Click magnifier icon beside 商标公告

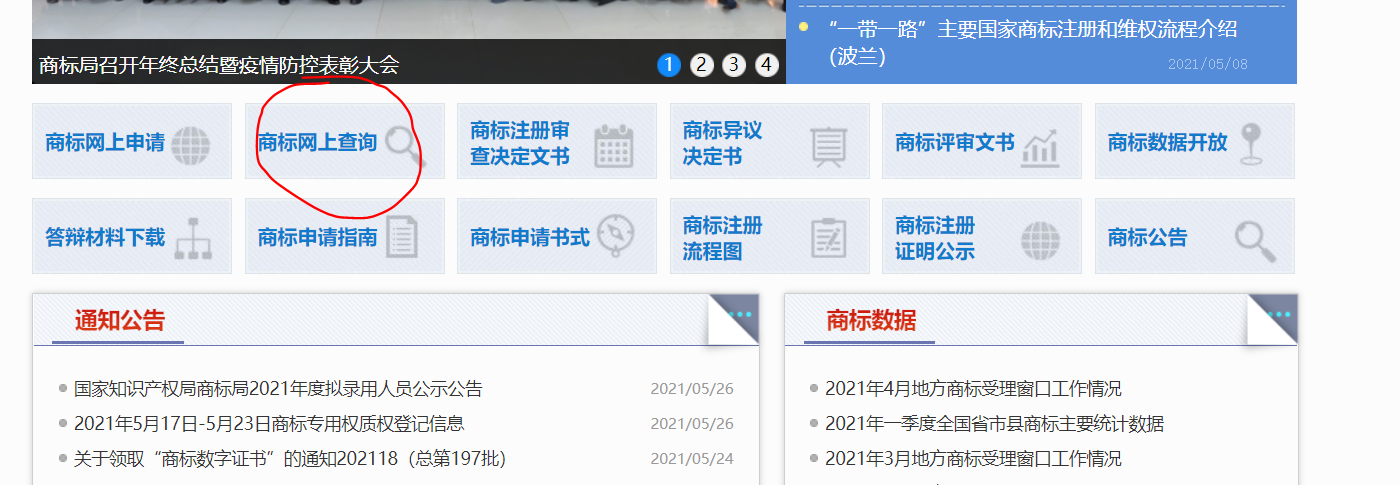(x=1254, y=240)
